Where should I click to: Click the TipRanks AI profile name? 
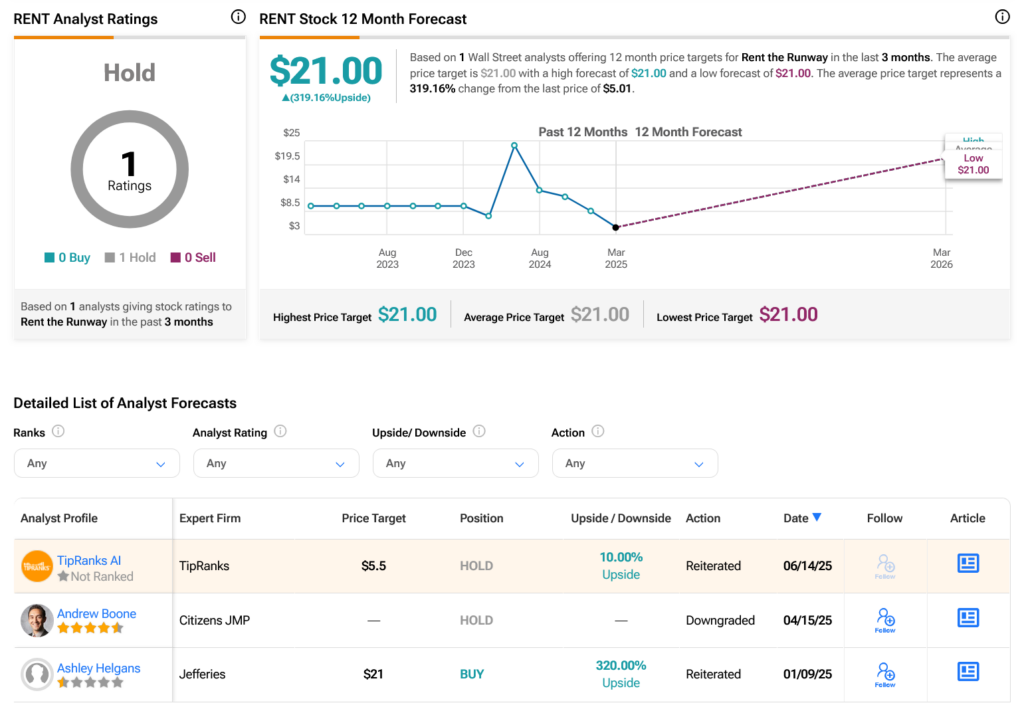89,560
